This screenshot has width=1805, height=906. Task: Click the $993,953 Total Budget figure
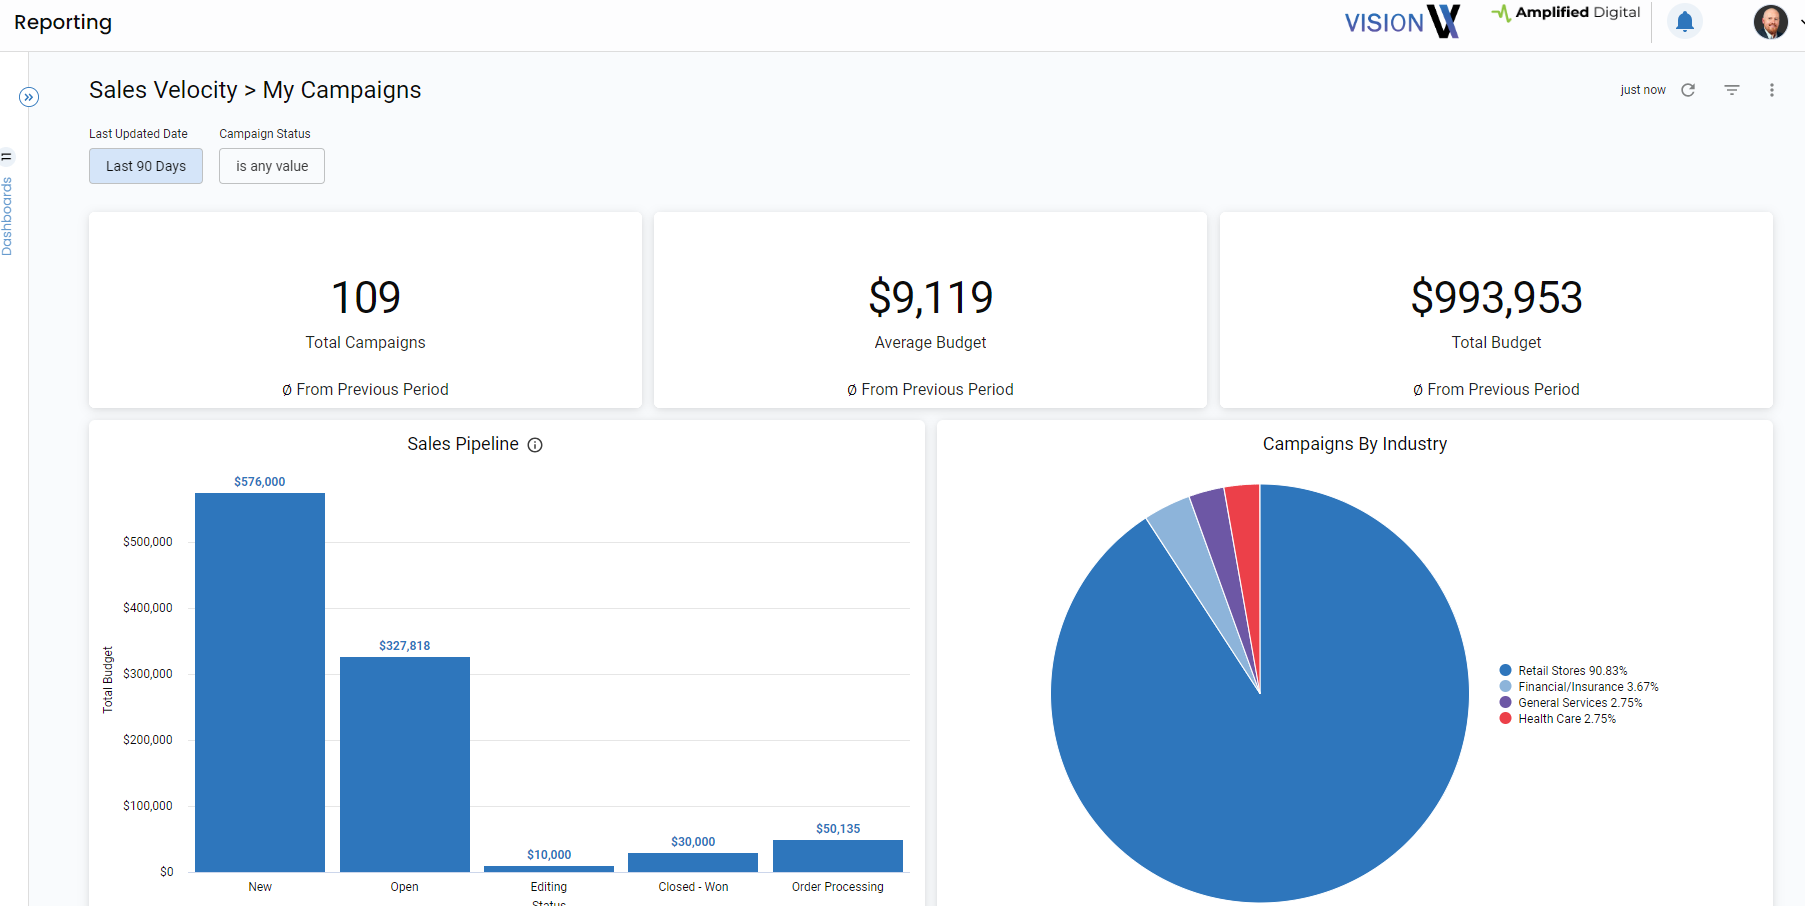[x=1496, y=298]
